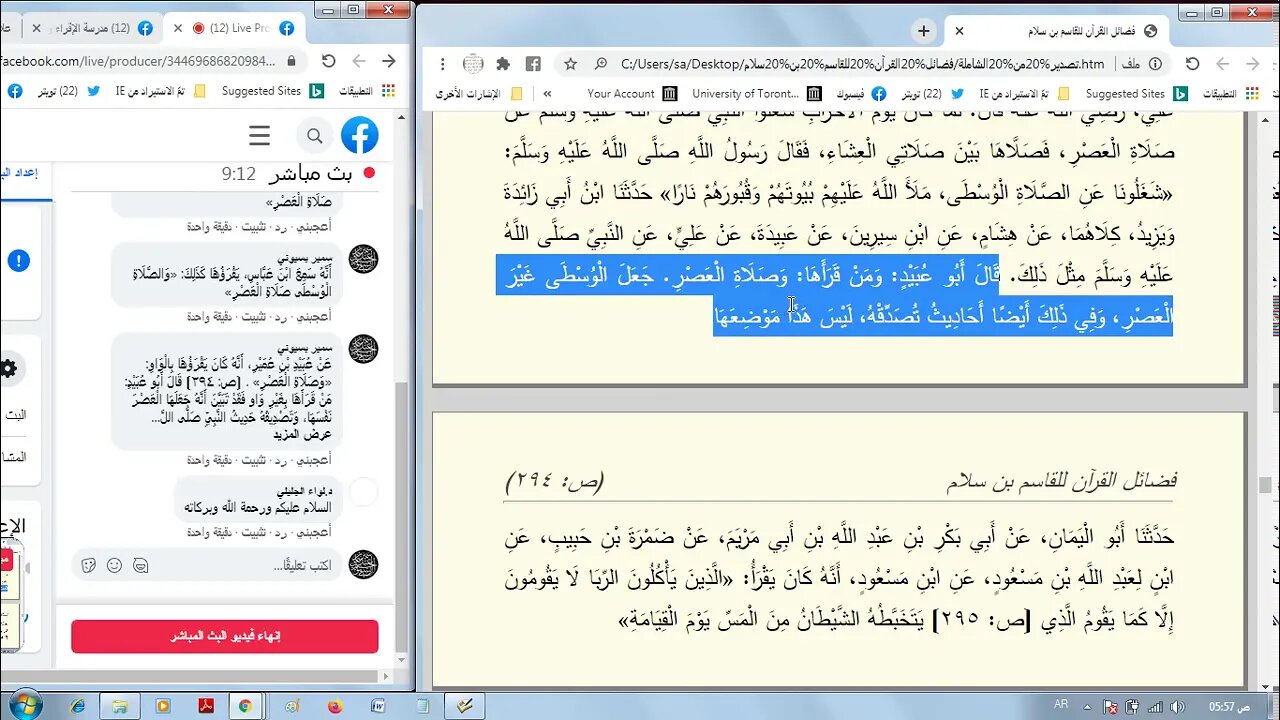Open Adobe Reader from the taskbar

pyautogui.click(x=206, y=706)
